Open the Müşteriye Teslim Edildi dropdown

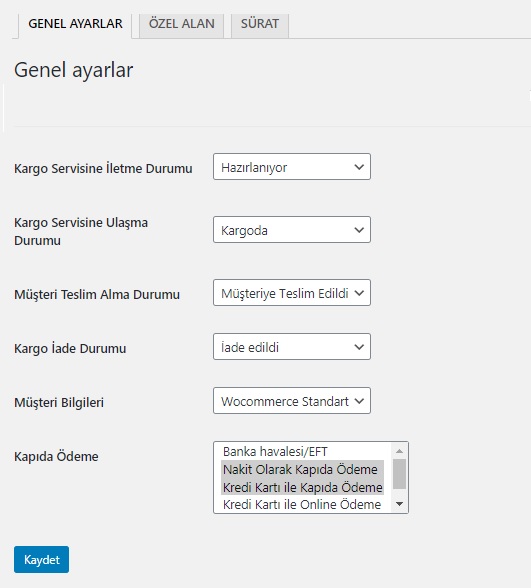pos(292,292)
